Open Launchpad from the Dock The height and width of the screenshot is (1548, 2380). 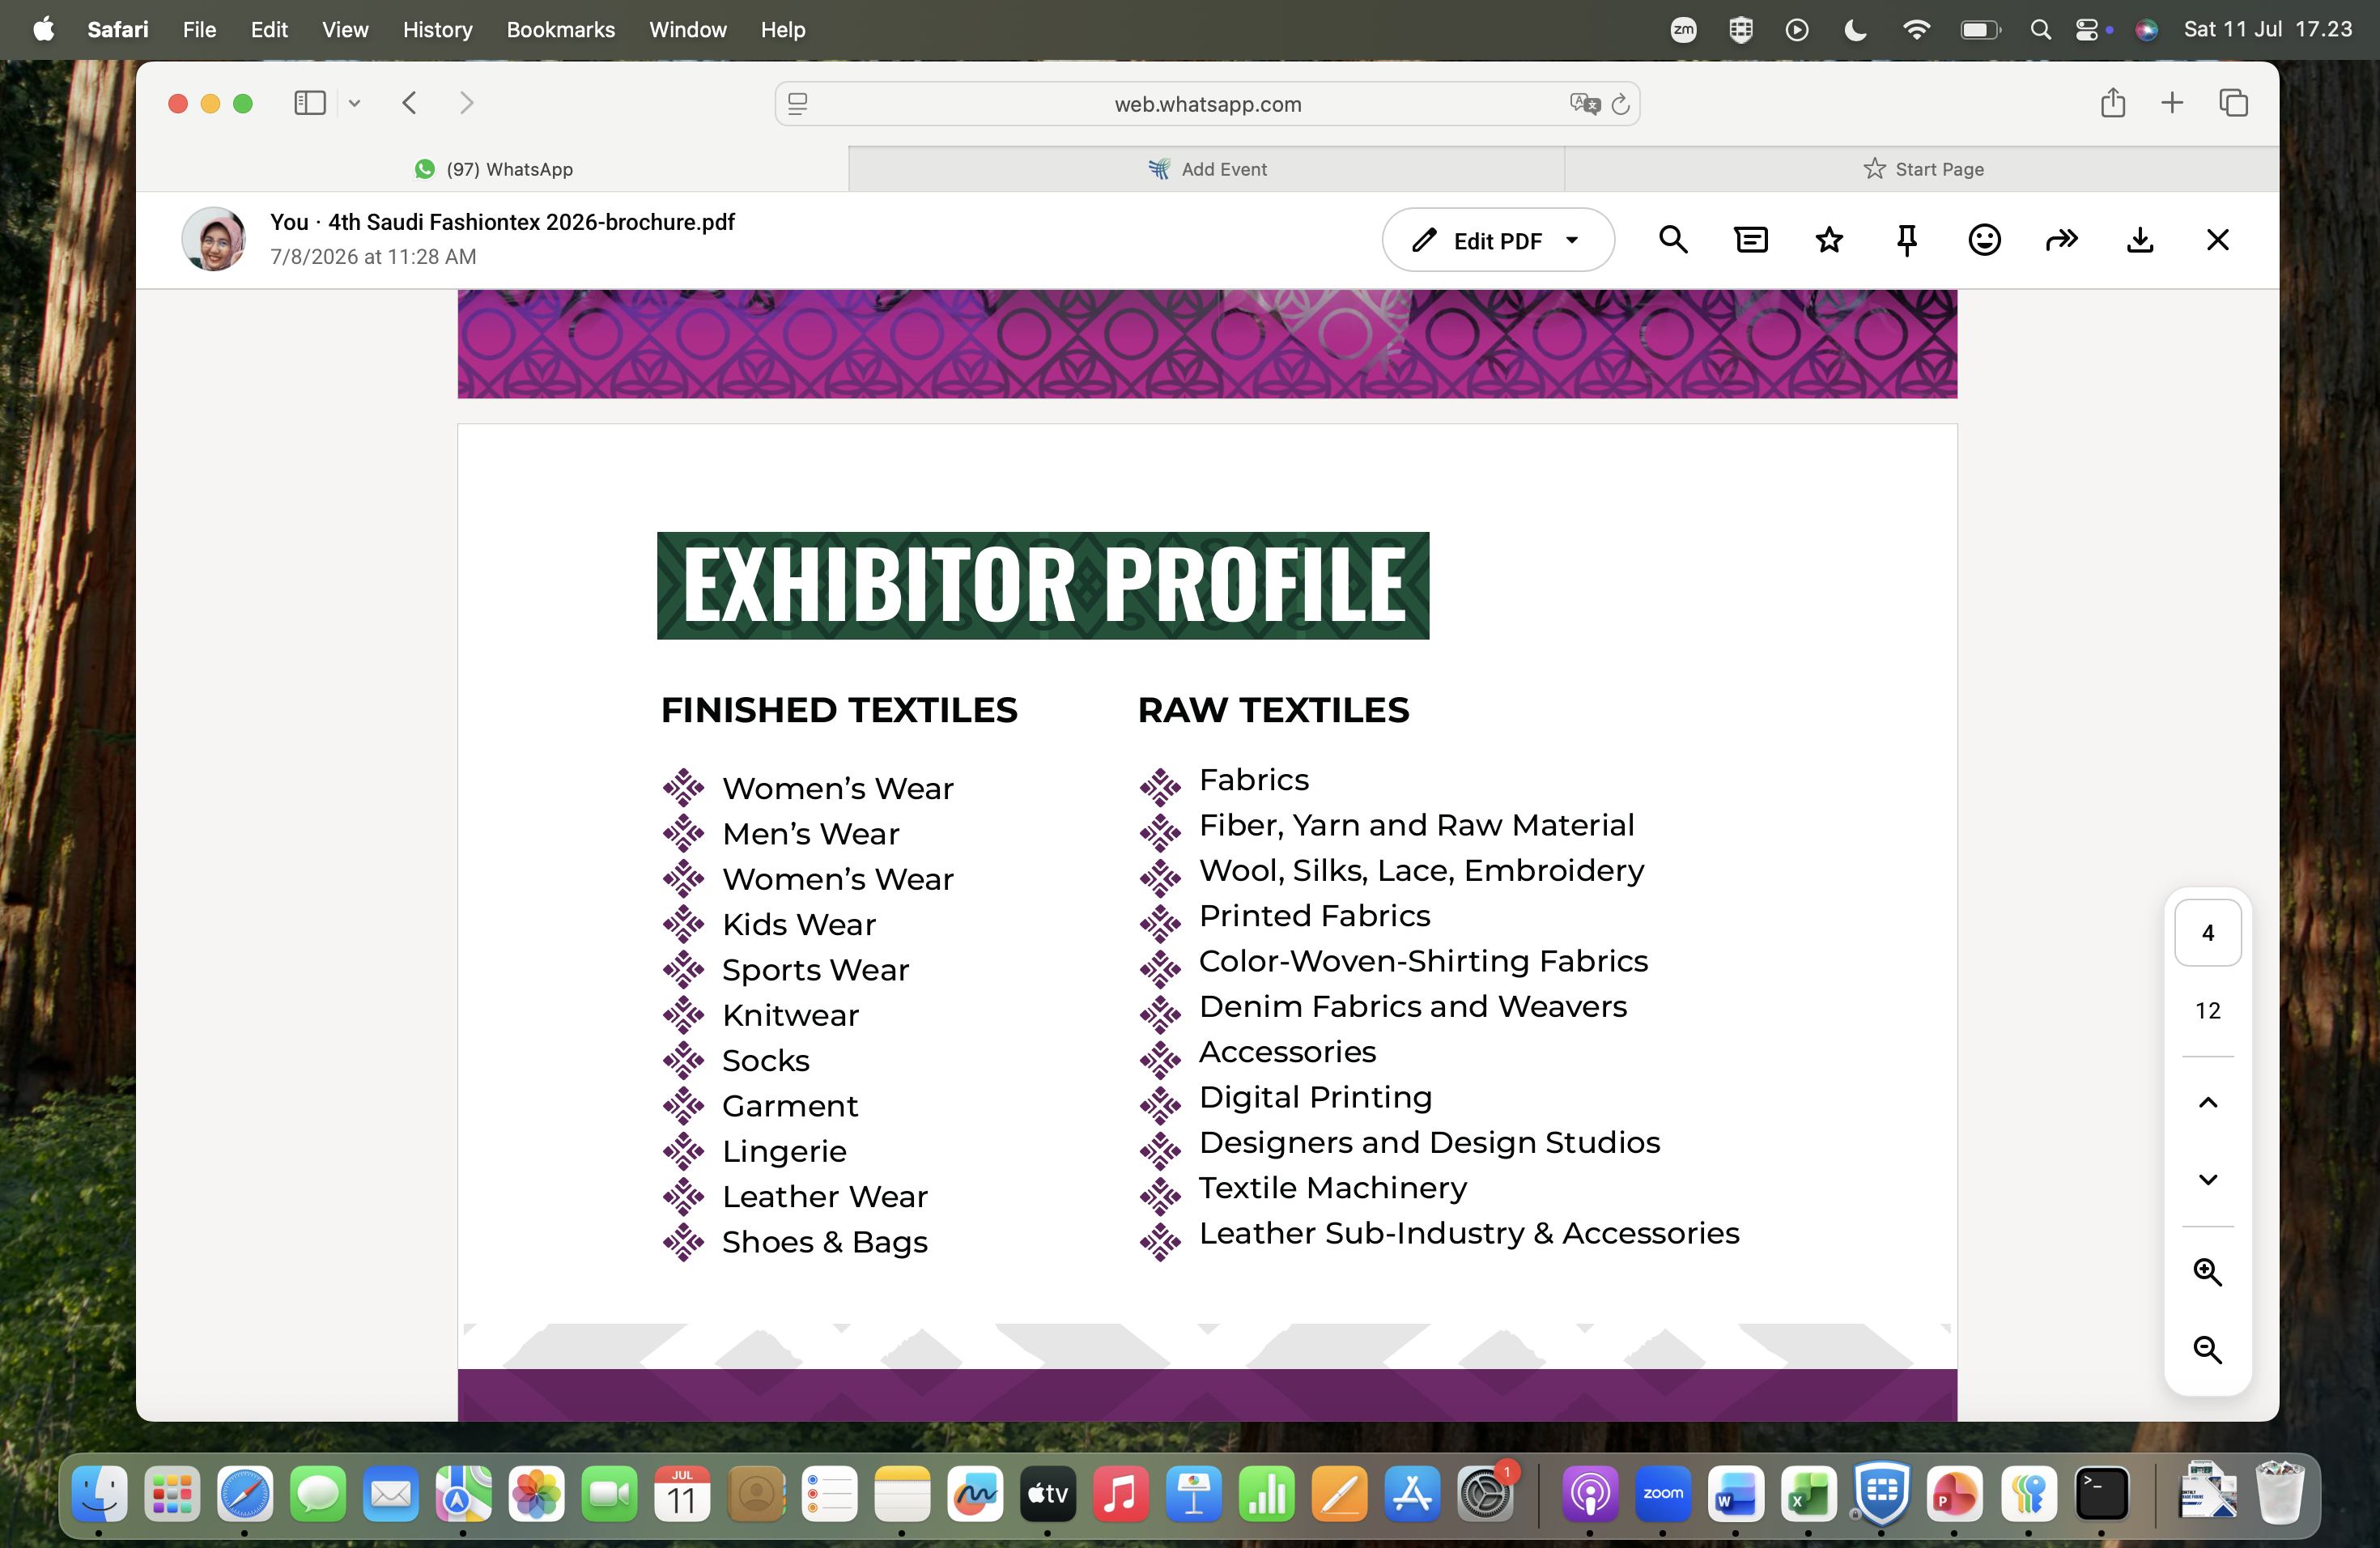[172, 1494]
